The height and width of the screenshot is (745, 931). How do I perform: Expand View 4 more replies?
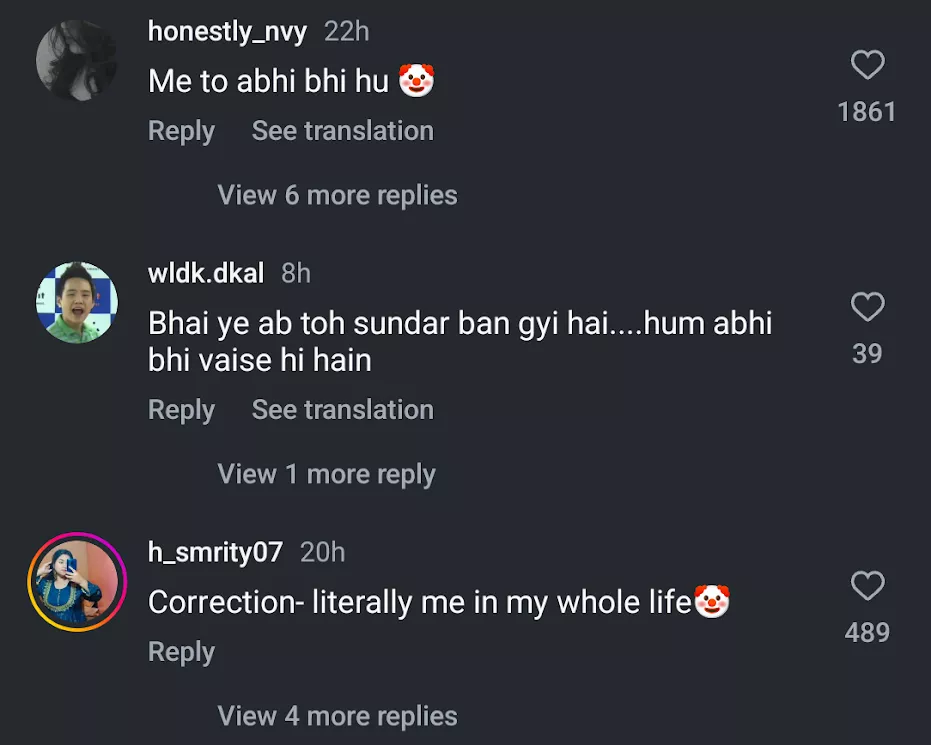[337, 716]
